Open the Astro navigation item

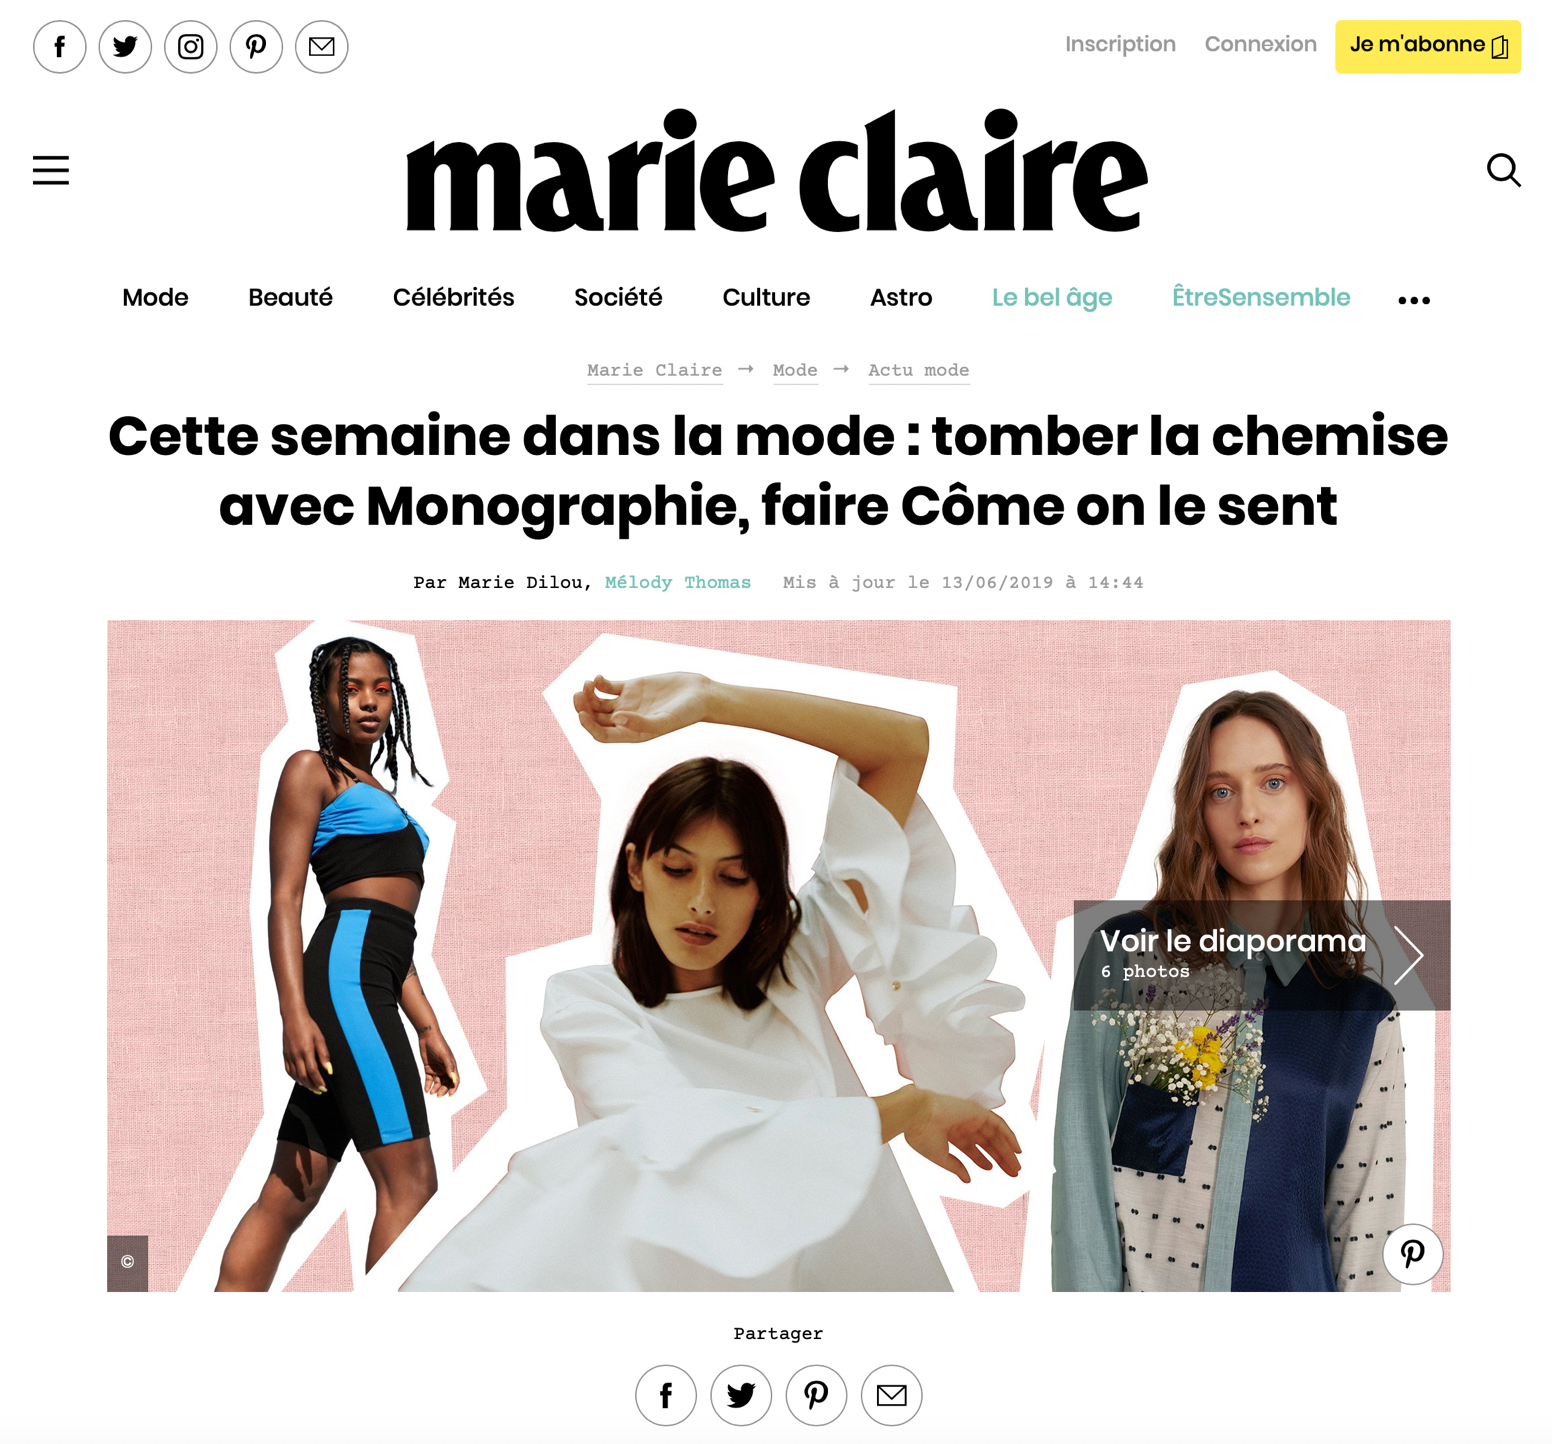901,298
